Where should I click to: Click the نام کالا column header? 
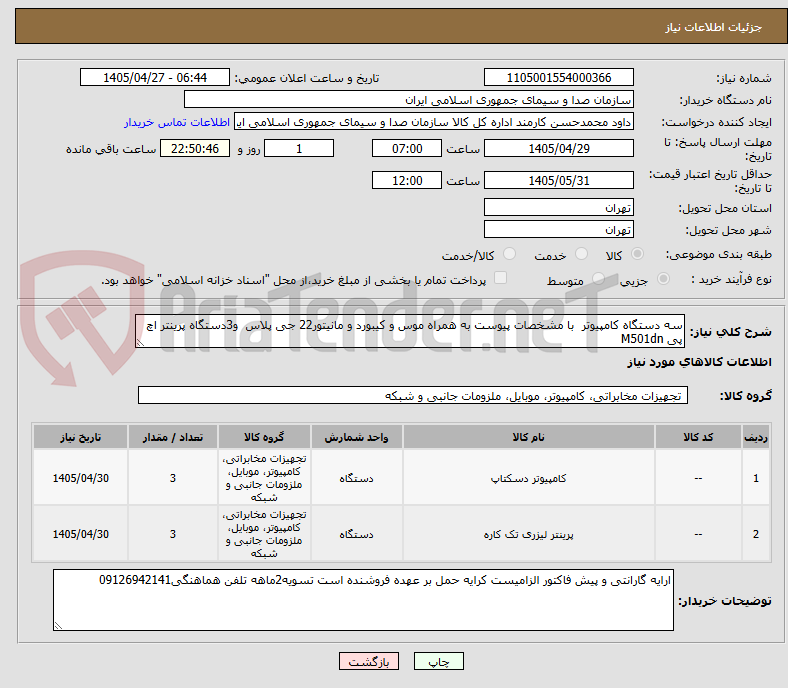click(x=528, y=437)
